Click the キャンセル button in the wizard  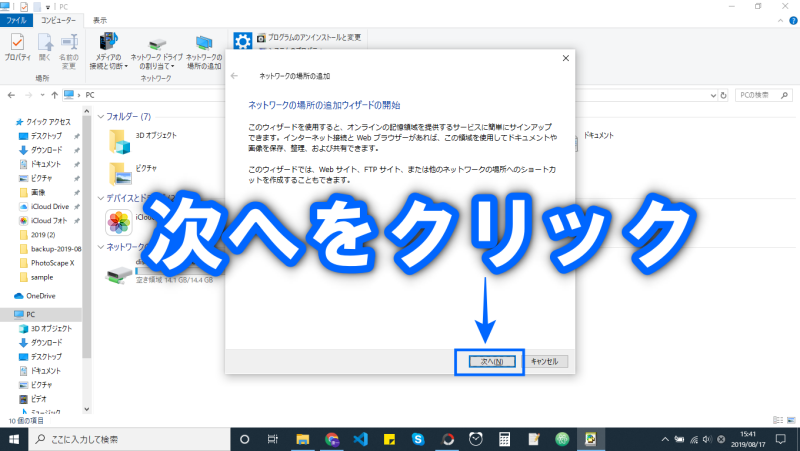544,361
